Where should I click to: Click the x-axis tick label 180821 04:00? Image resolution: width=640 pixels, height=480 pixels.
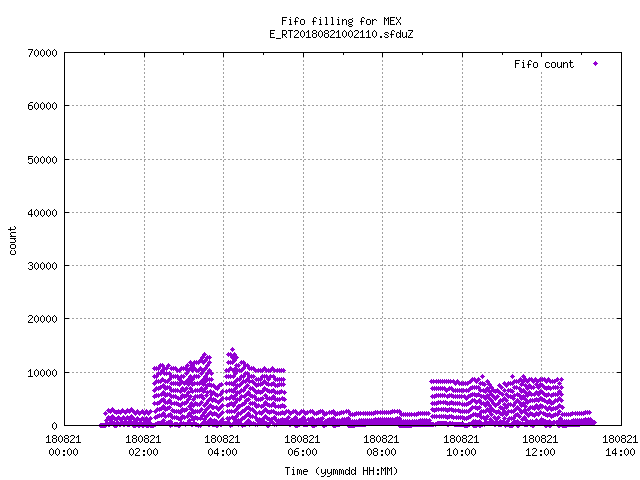222,446
